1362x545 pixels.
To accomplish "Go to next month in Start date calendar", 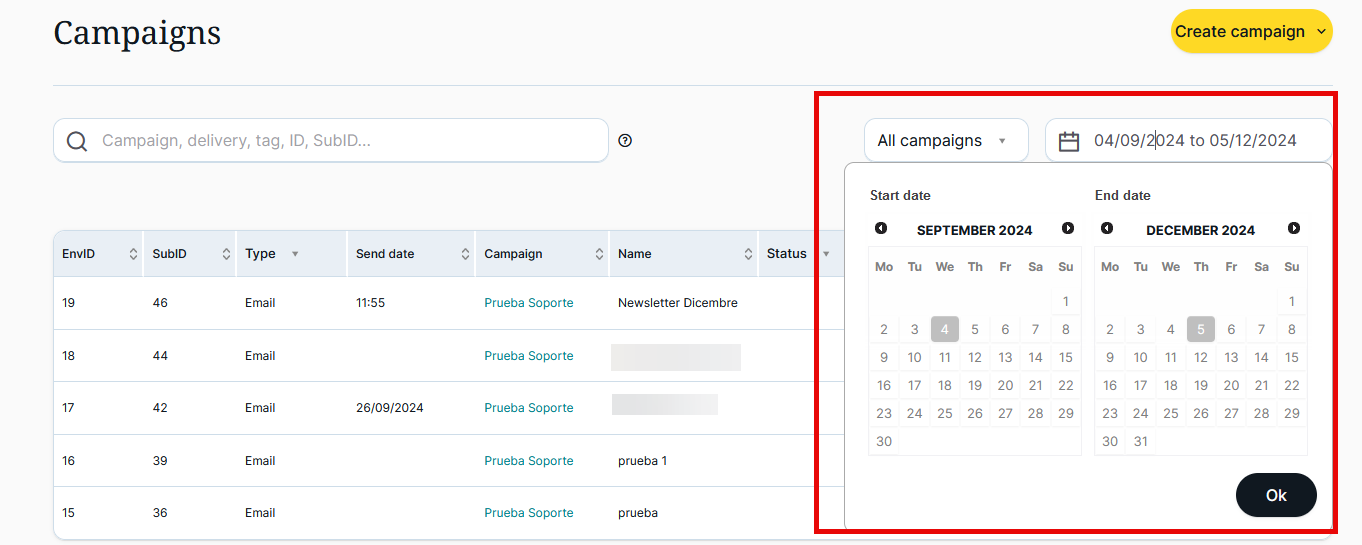I will (x=1068, y=229).
